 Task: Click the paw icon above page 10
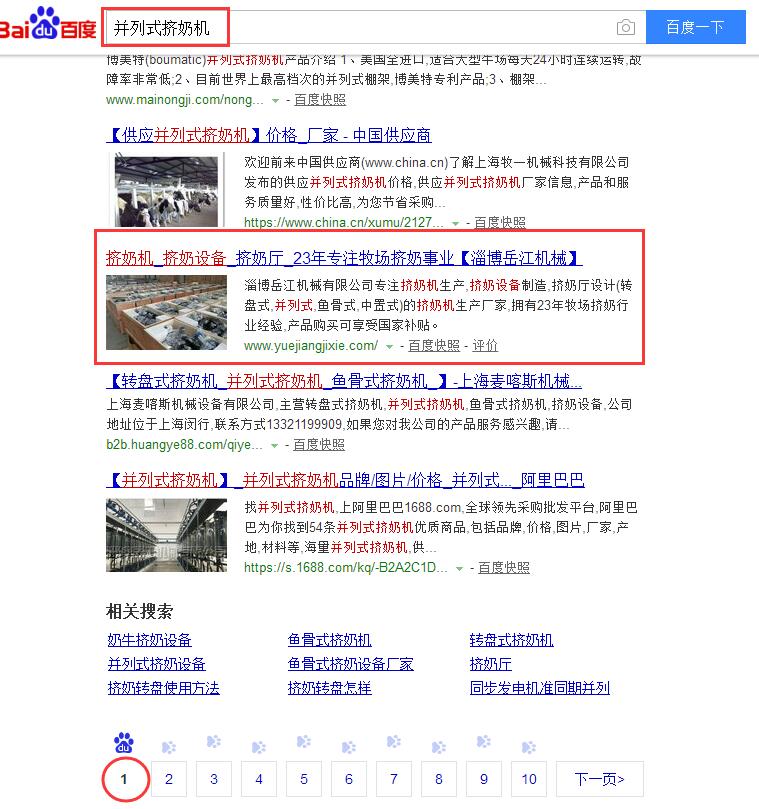(x=529, y=747)
